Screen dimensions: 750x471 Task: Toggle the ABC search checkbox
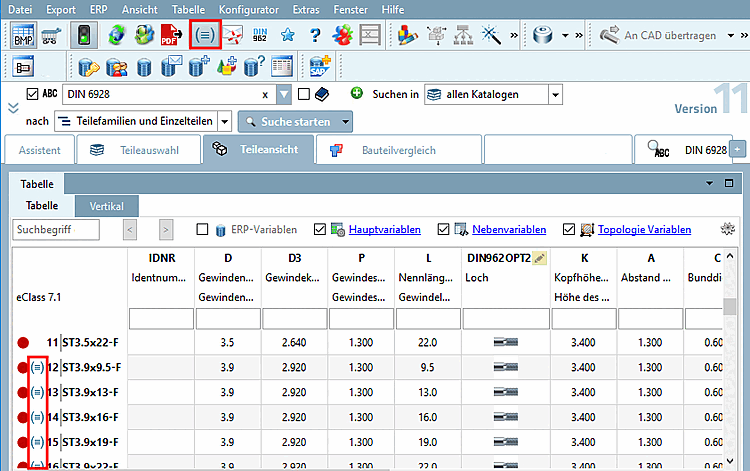pyautogui.click(x=32, y=94)
